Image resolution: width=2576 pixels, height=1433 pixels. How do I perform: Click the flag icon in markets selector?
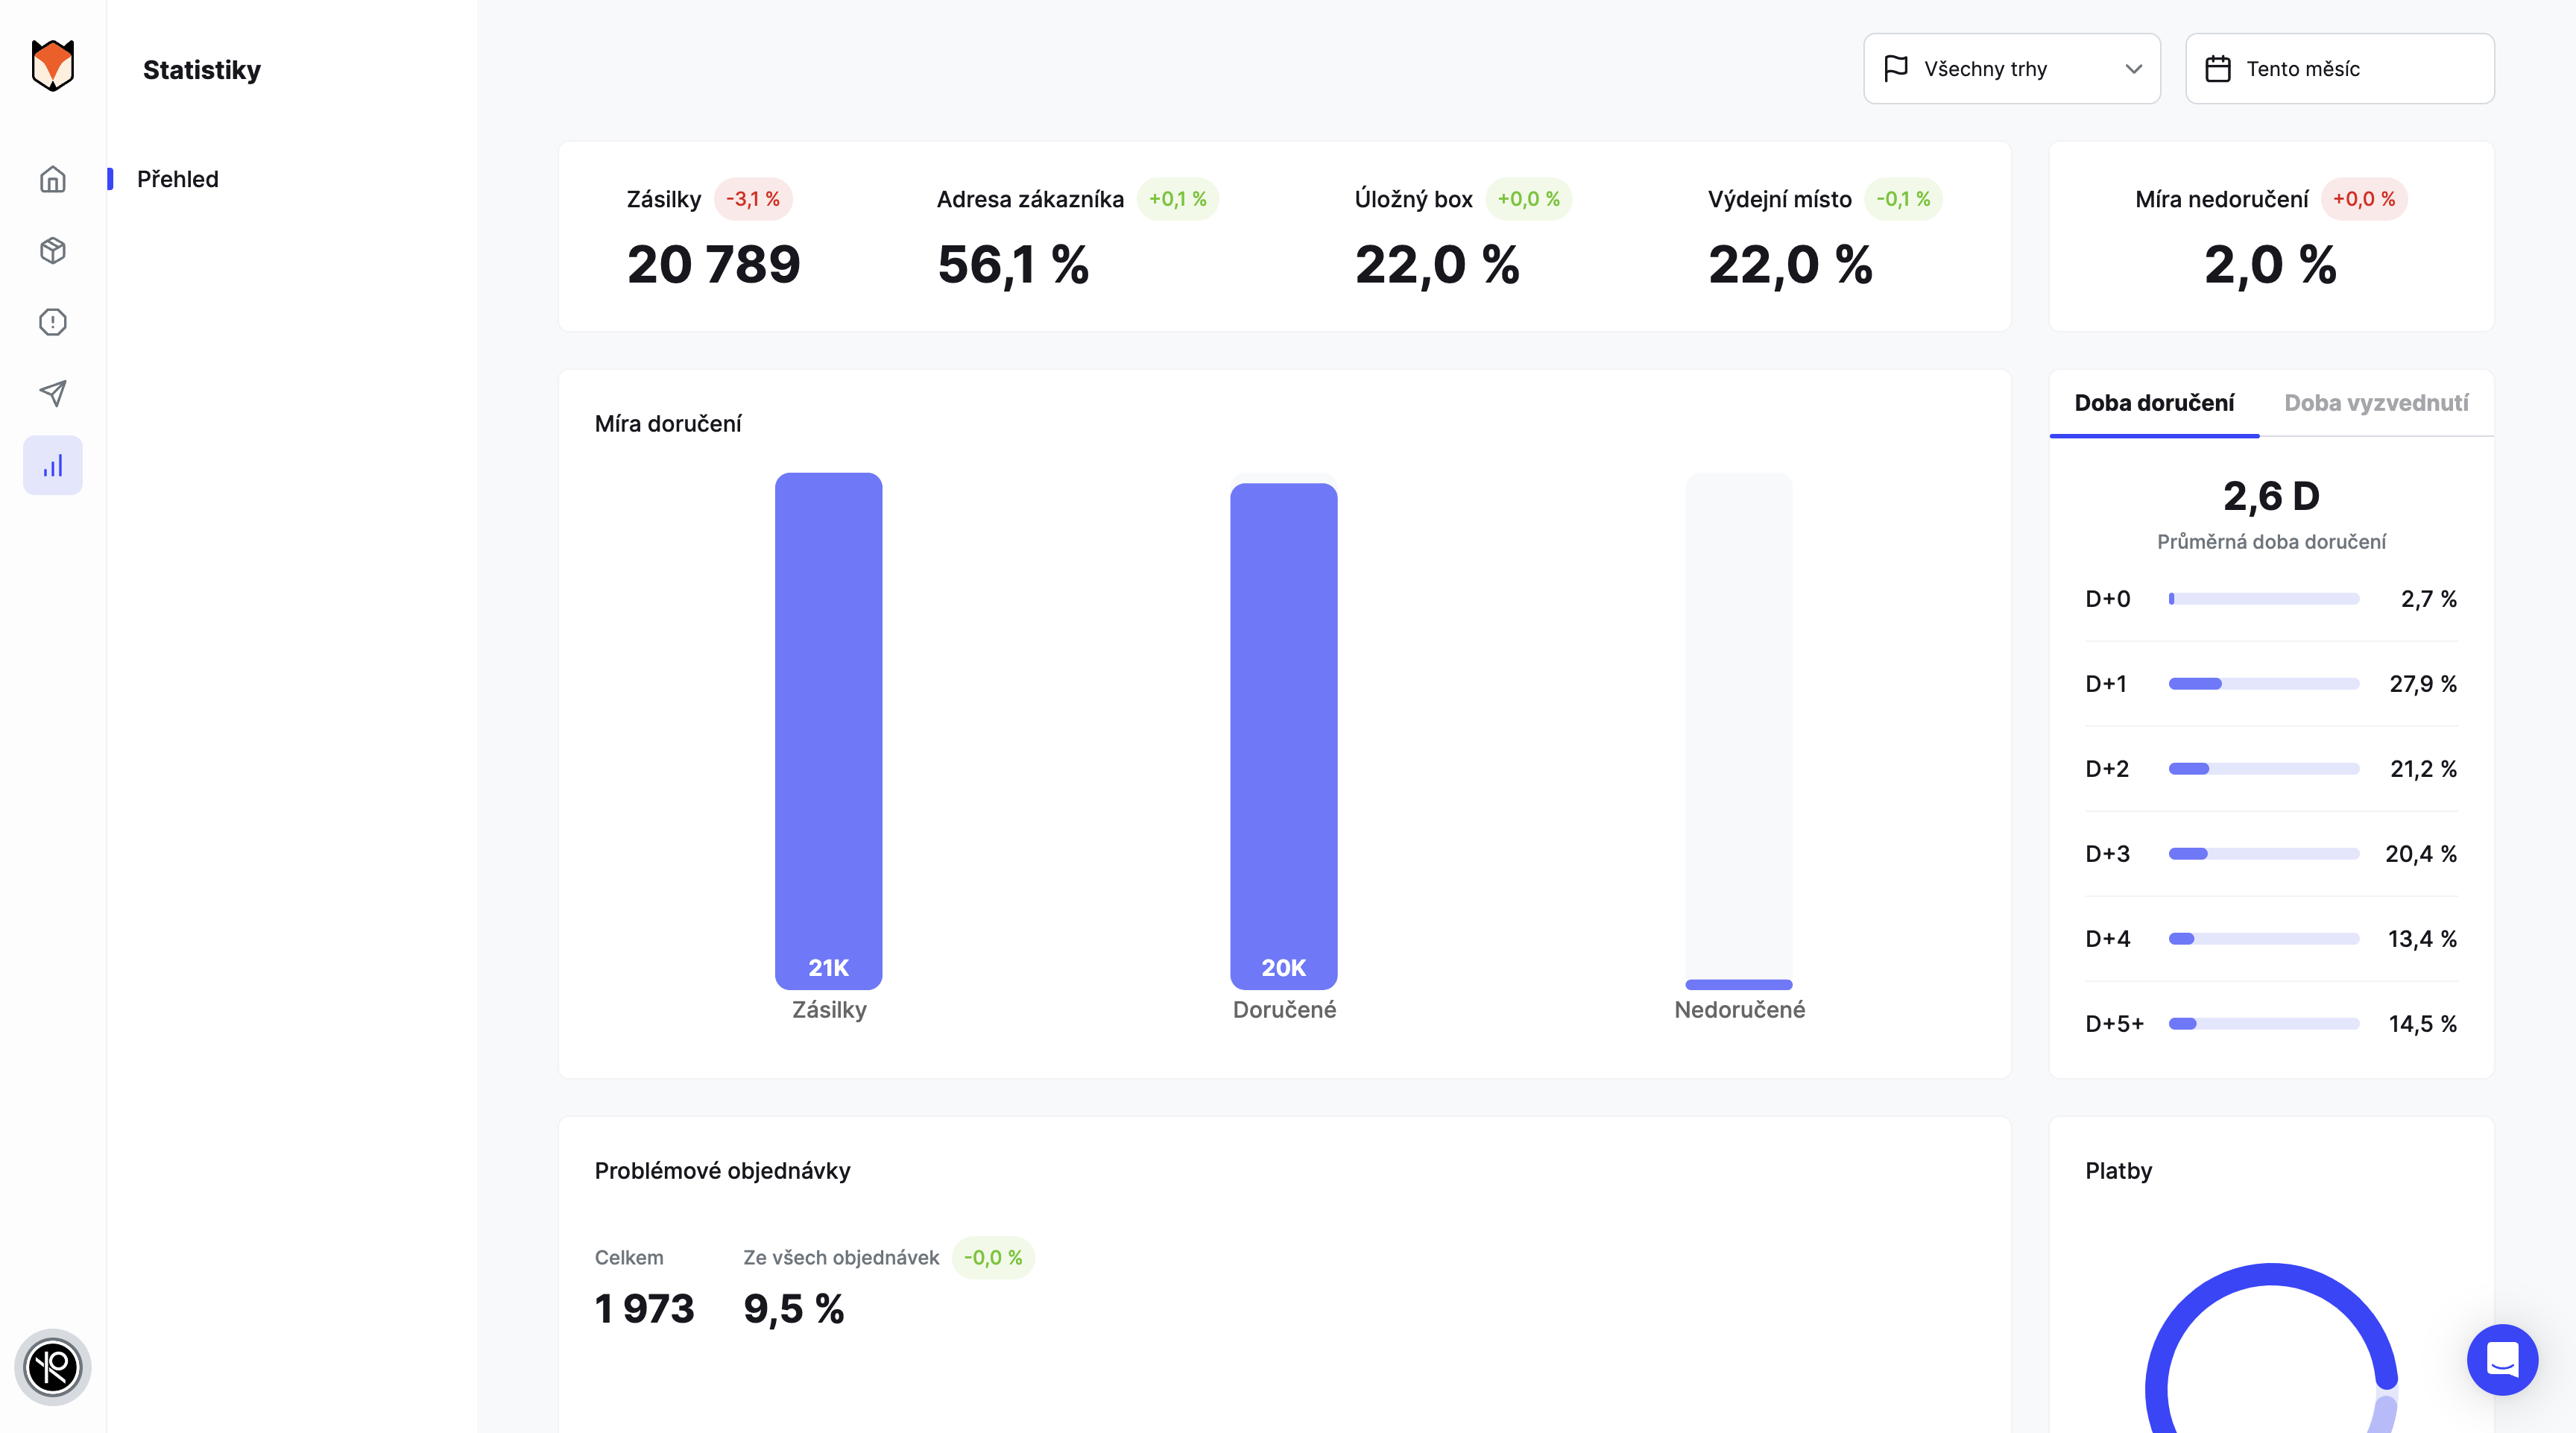[1895, 68]
